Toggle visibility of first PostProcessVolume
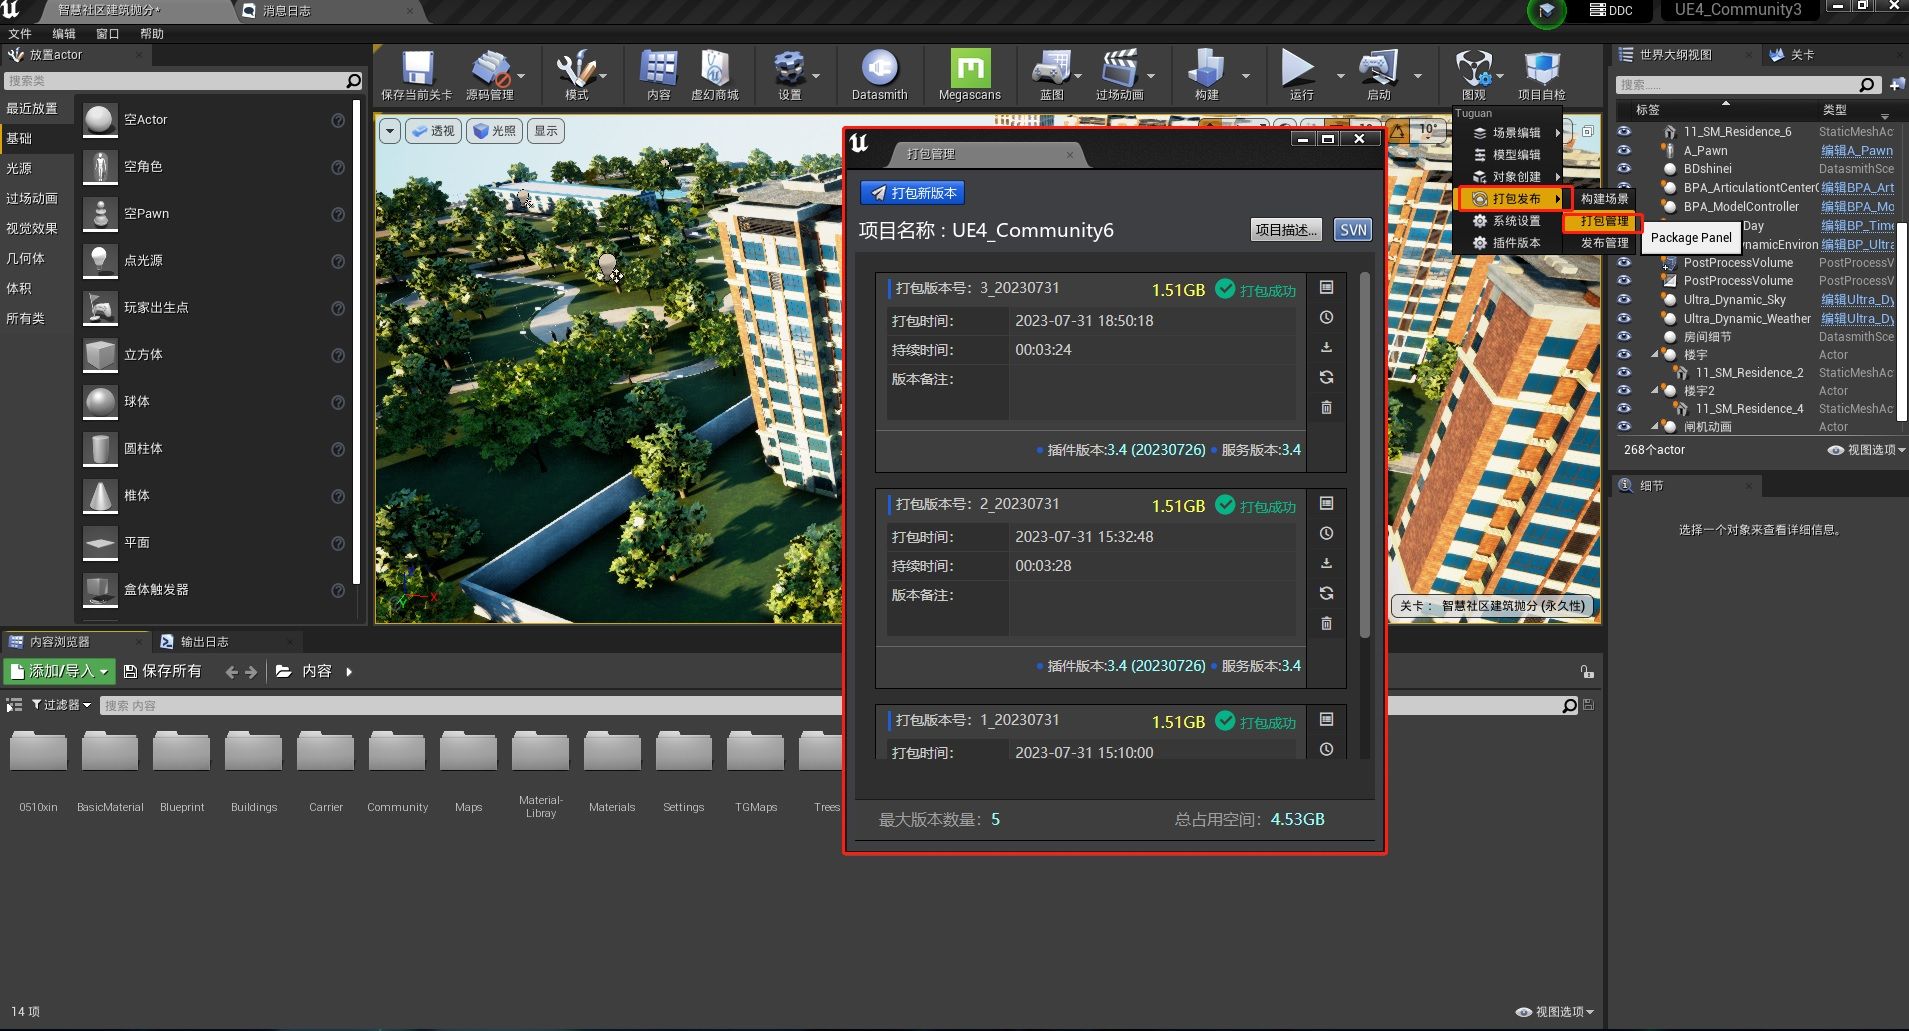Viewport: 1909px width, 1031px height. [1624, 263]
